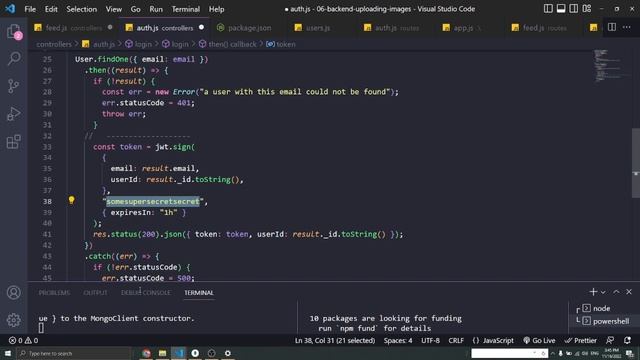This screenshot has height=360, width=640.
Task: Click the lightbulb code action on line 38
Action: coord(71,200)
